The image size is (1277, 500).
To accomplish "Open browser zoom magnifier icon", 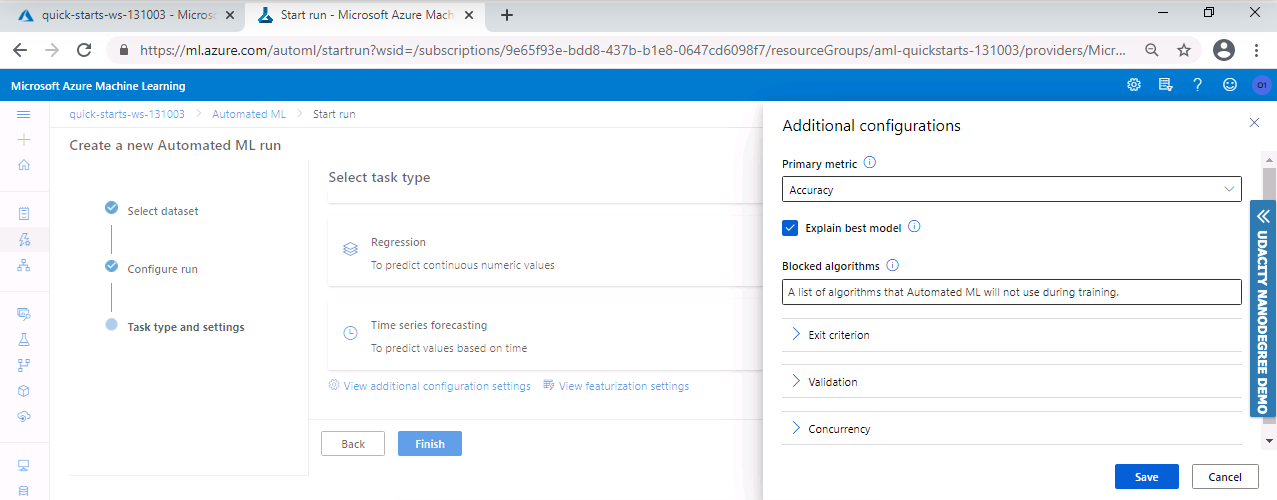I will pyautogui.click(x=1152, y=50).
